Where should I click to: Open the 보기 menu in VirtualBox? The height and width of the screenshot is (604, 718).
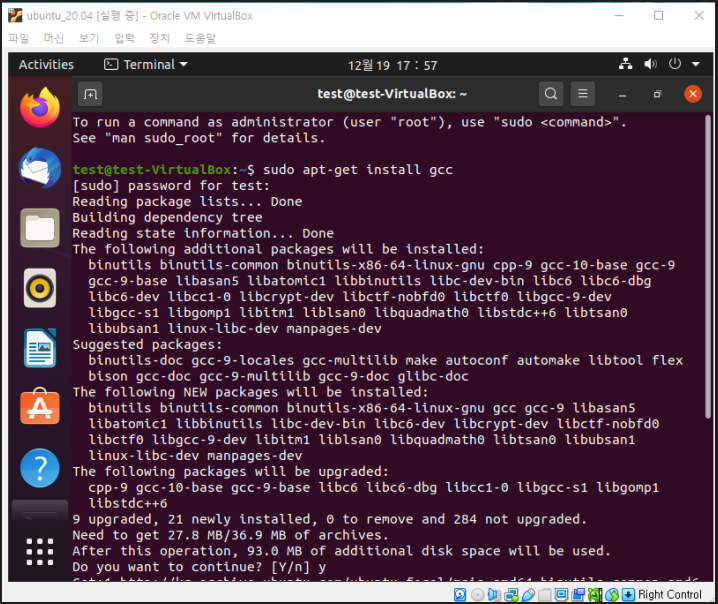point(89,38)
